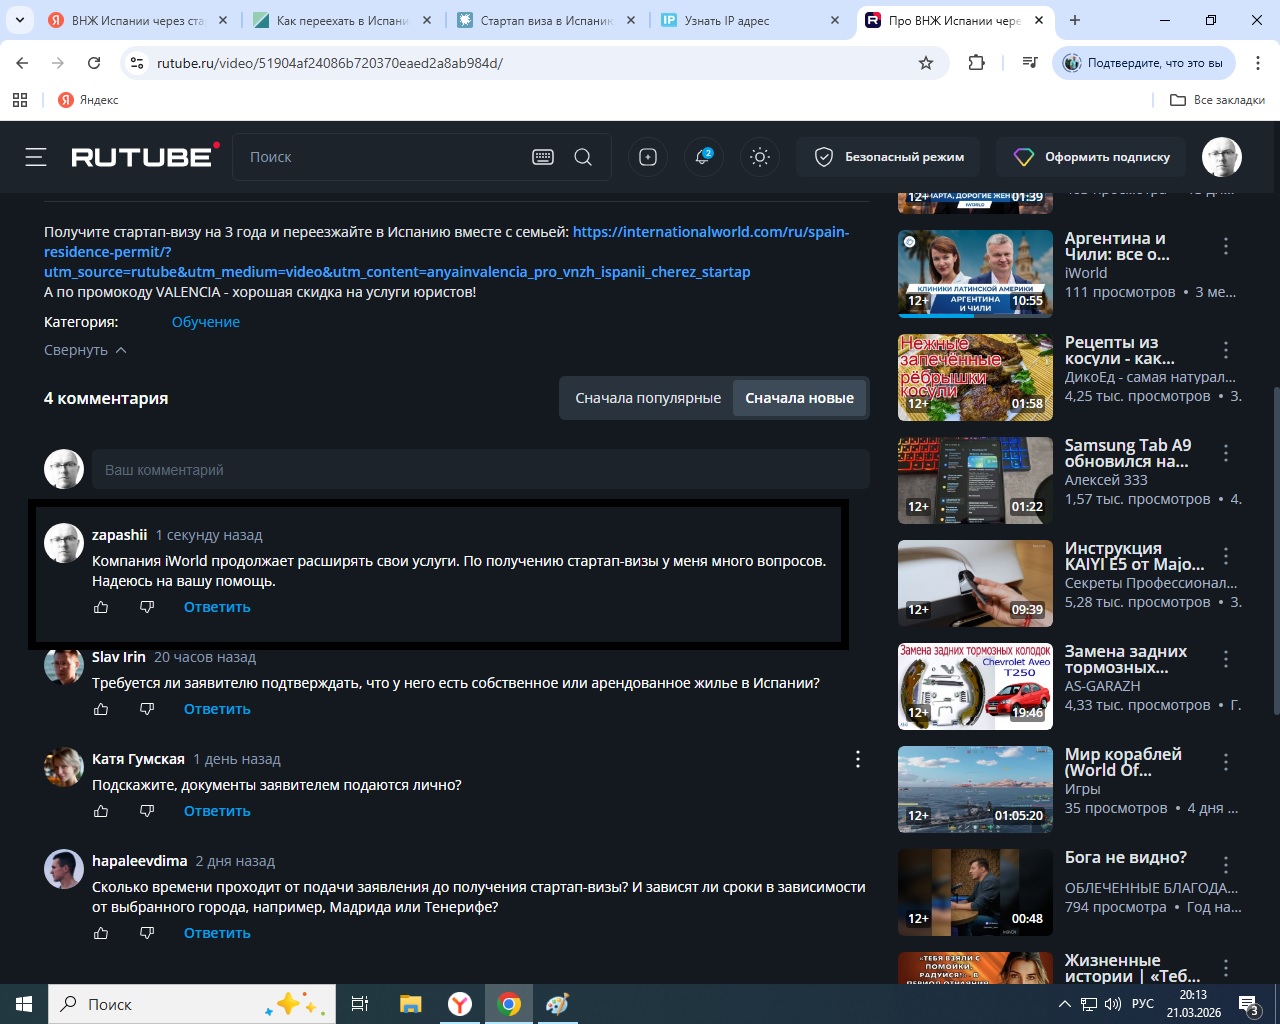The height and width of the screenshot is (1024, 1280).
Task: Switch to "Как переехать в Испани" tab
Action: [342, 20]
